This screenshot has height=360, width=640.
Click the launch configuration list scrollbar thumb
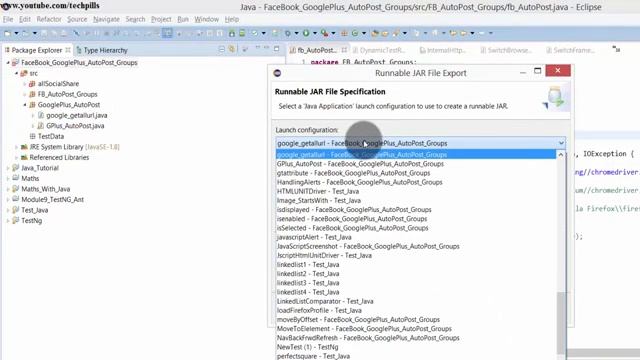(561, 322)
